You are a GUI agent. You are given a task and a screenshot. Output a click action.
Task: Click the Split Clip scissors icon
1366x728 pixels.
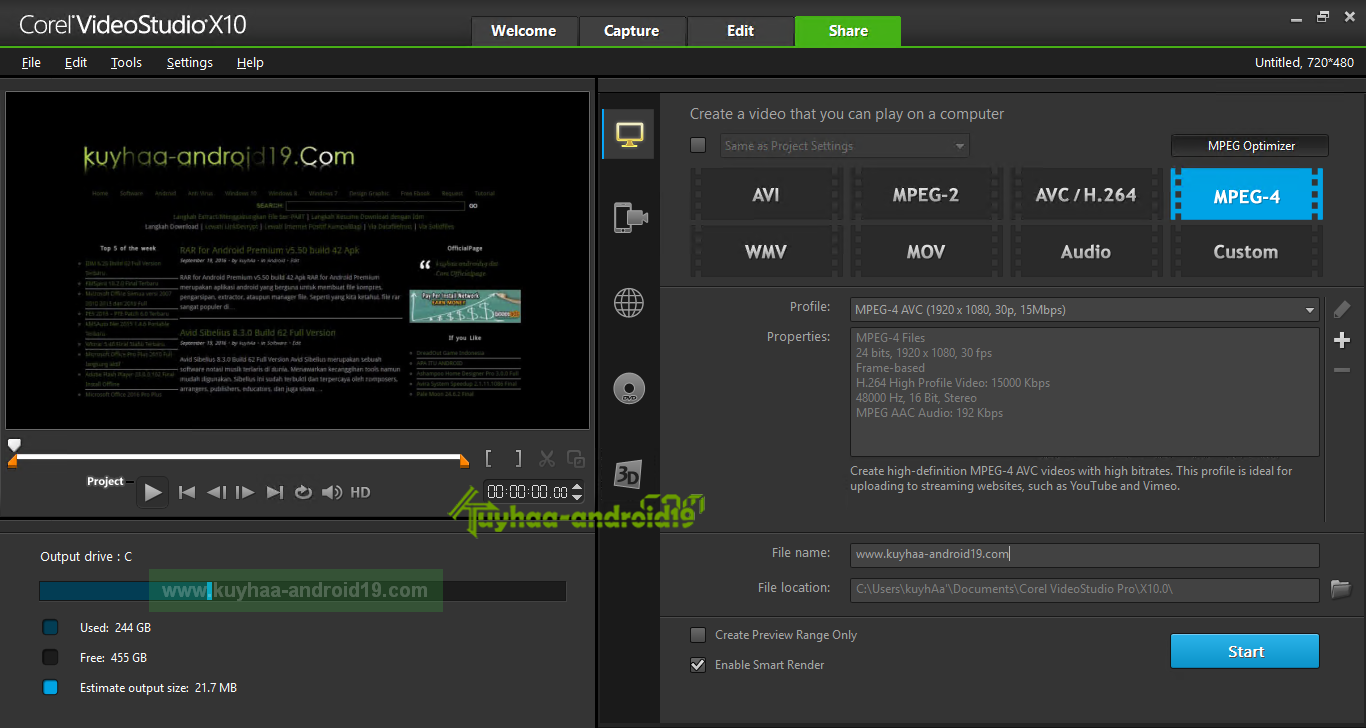[x=547, y=459]
